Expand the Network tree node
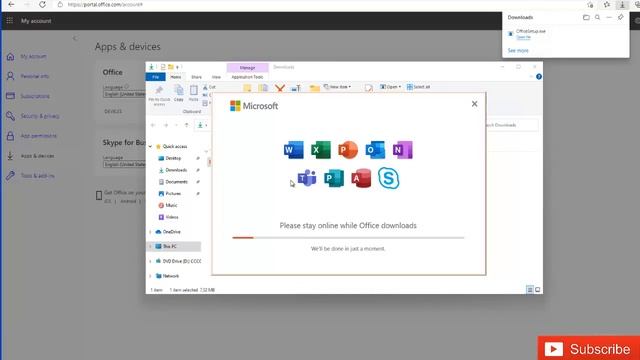 (150, 276)
